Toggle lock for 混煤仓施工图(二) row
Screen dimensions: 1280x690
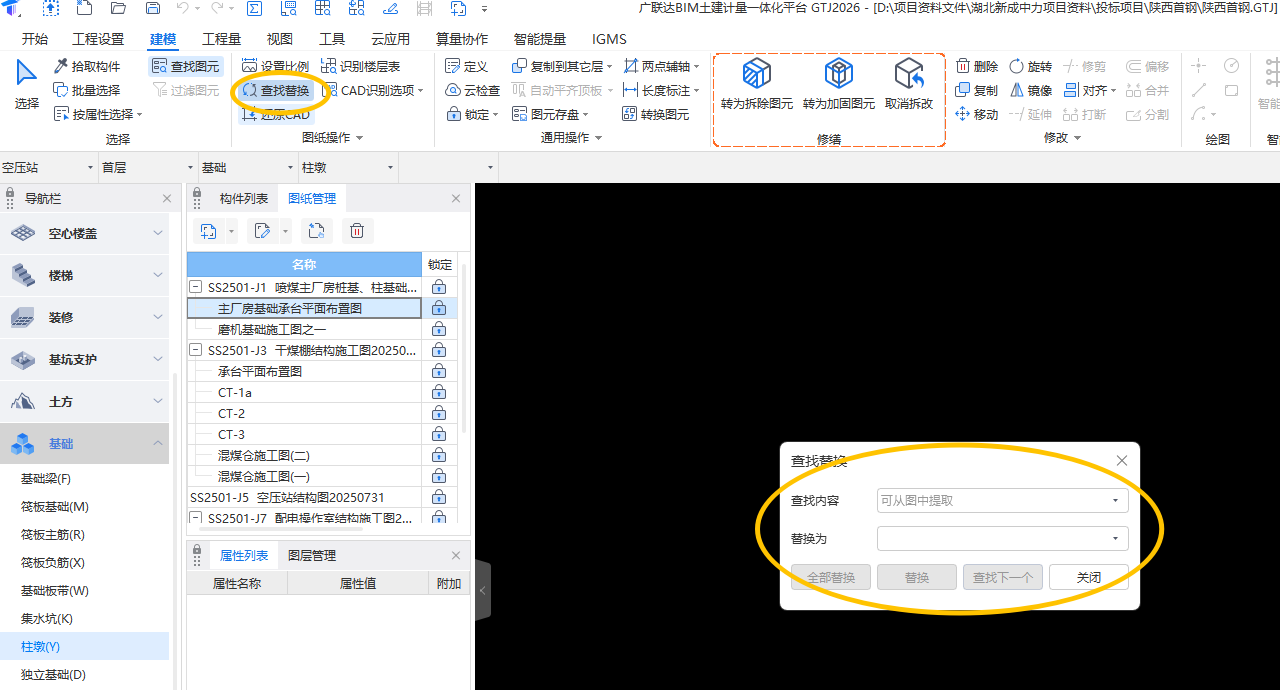coord(439,455)
